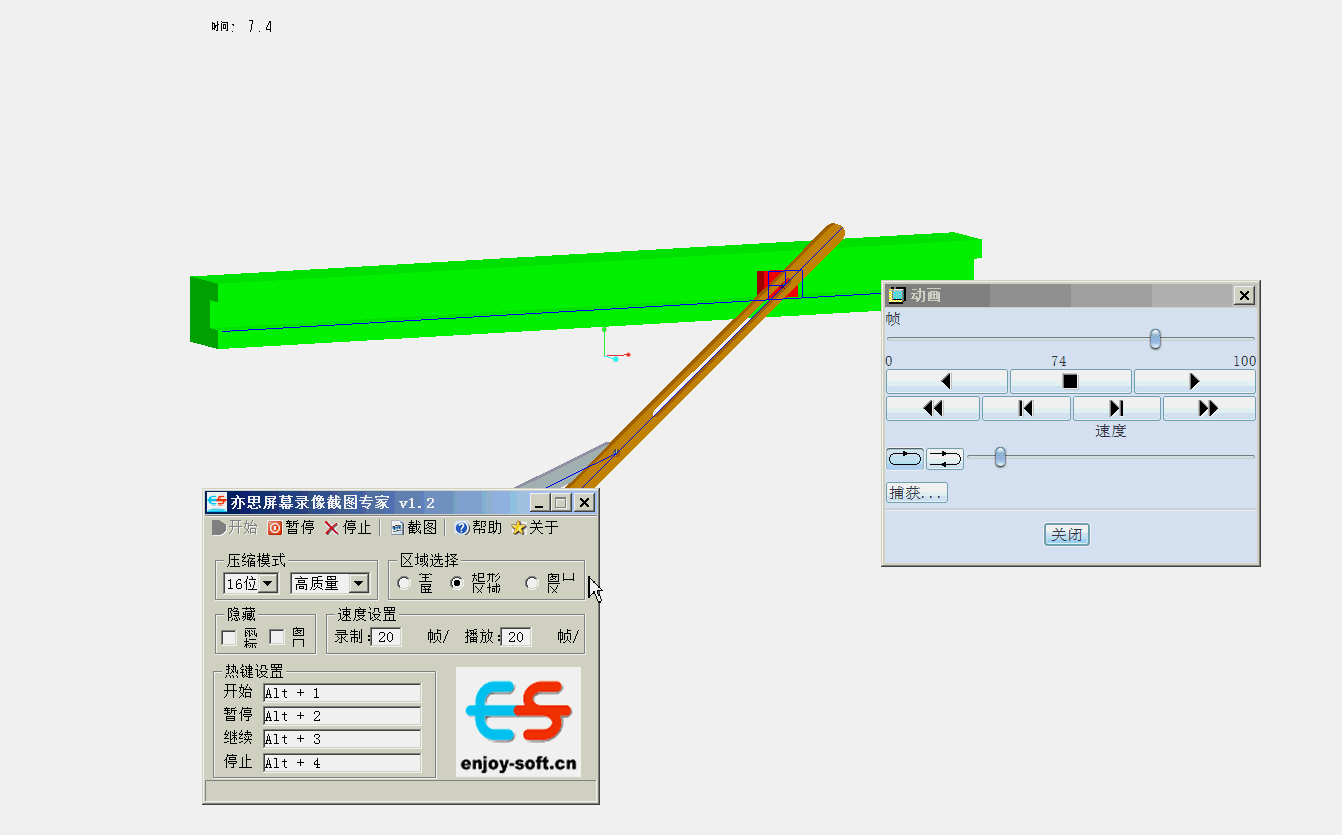Open the 捕获... capture dialog
The width and height of the screenshot is (1342, 835).
(x=917, y=493)
